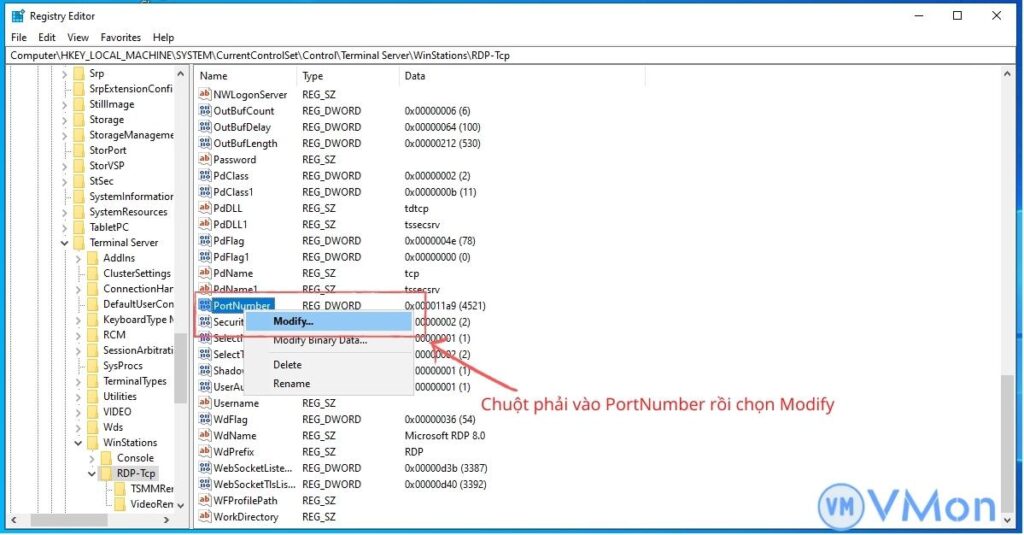1024x535 pixels.
Task: Click the string icon next to WorkDirectory
Action: click(205, 517)
